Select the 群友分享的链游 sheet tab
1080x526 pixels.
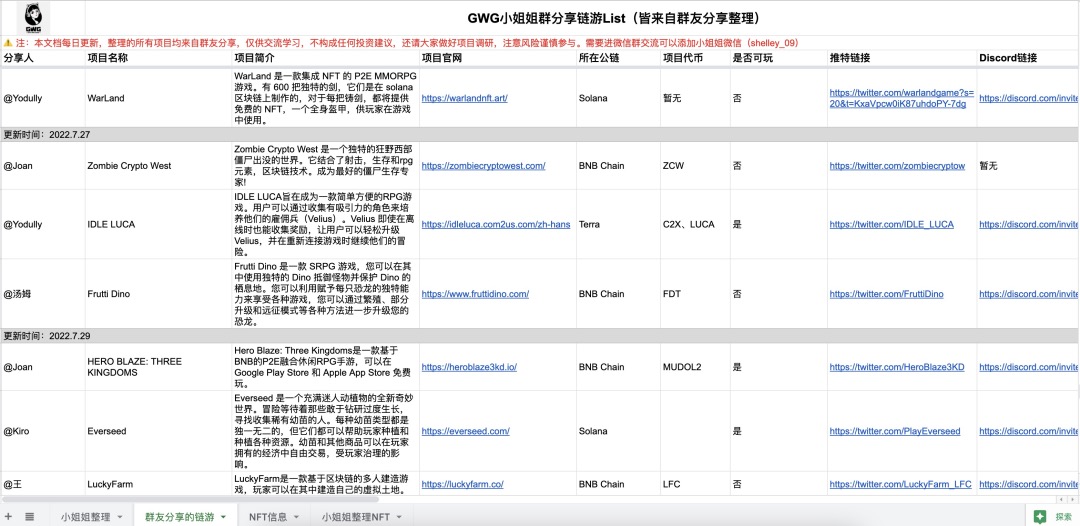coord(179,516)
